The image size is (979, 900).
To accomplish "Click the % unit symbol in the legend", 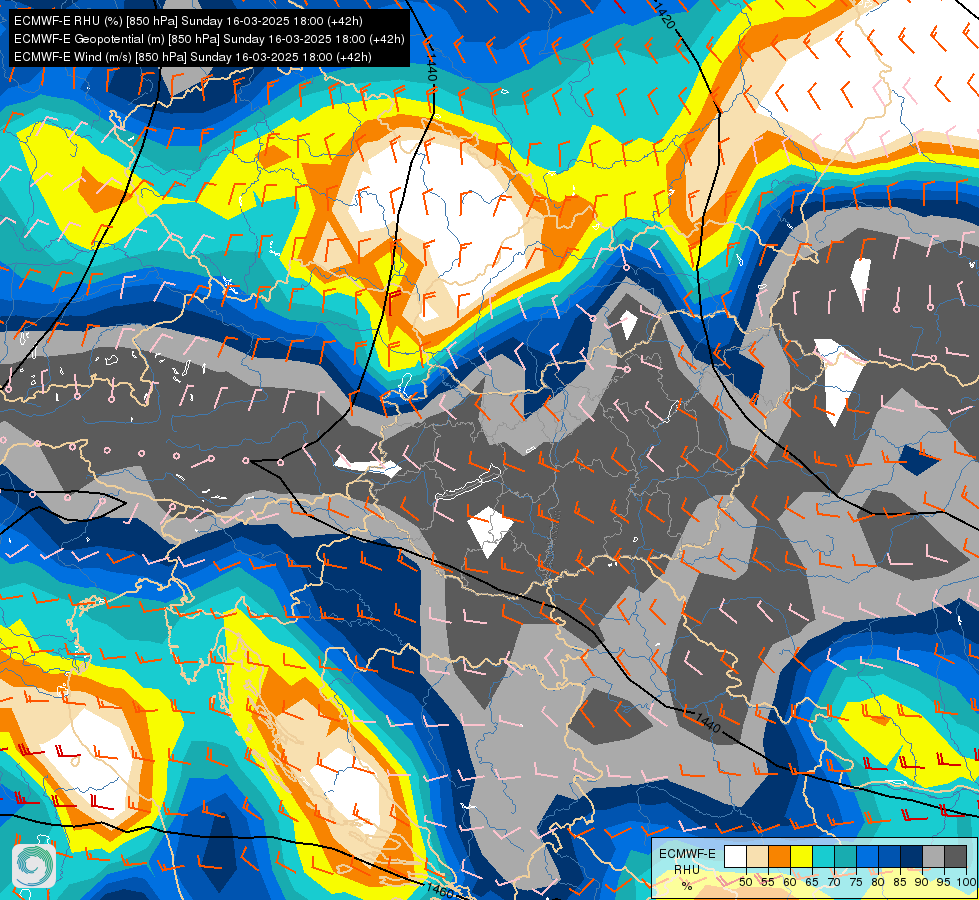I will 687,886.
